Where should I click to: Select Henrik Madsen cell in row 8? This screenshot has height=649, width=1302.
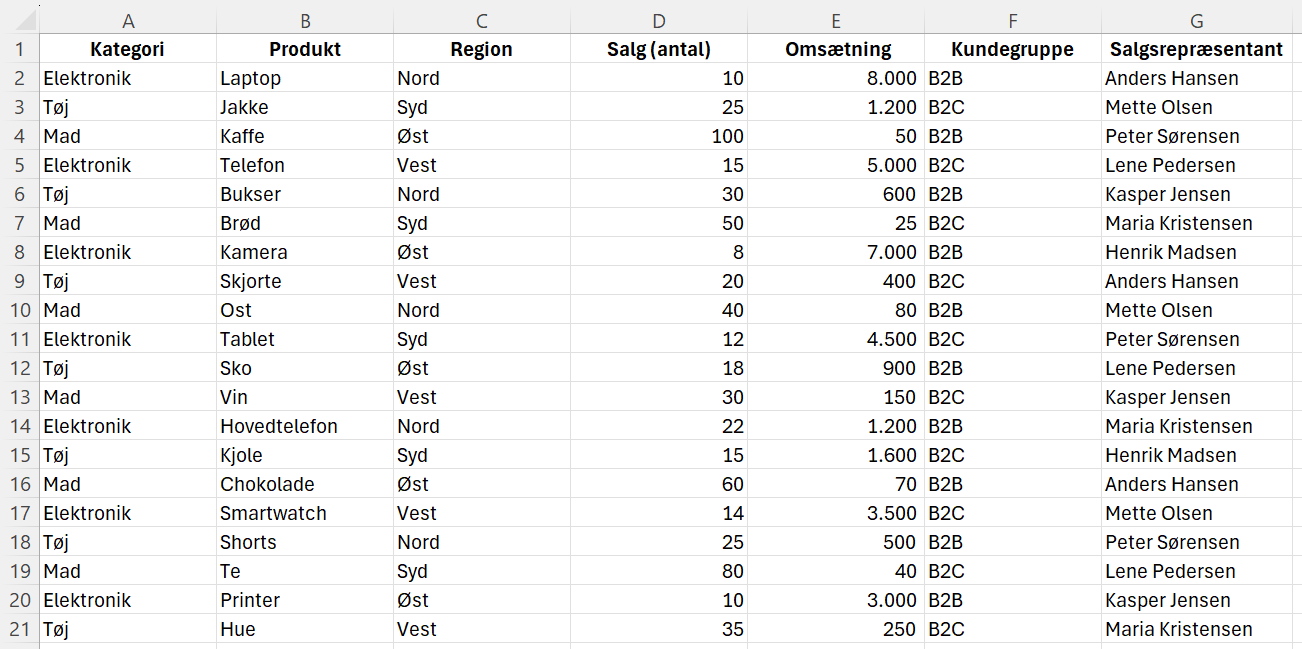click(1197, 252)
